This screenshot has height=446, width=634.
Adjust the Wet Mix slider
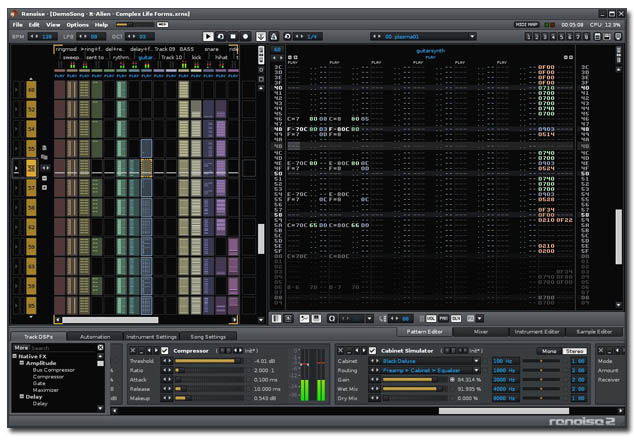[x=414, y=389]
